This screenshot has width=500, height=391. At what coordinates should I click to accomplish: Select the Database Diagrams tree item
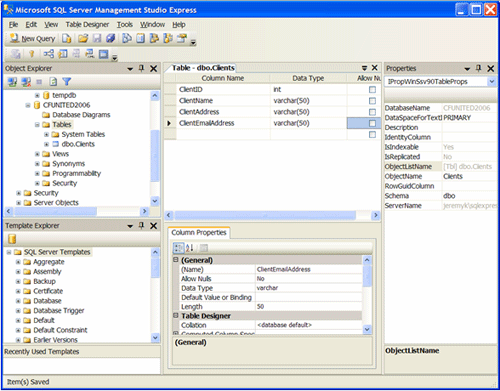[81, 115]
